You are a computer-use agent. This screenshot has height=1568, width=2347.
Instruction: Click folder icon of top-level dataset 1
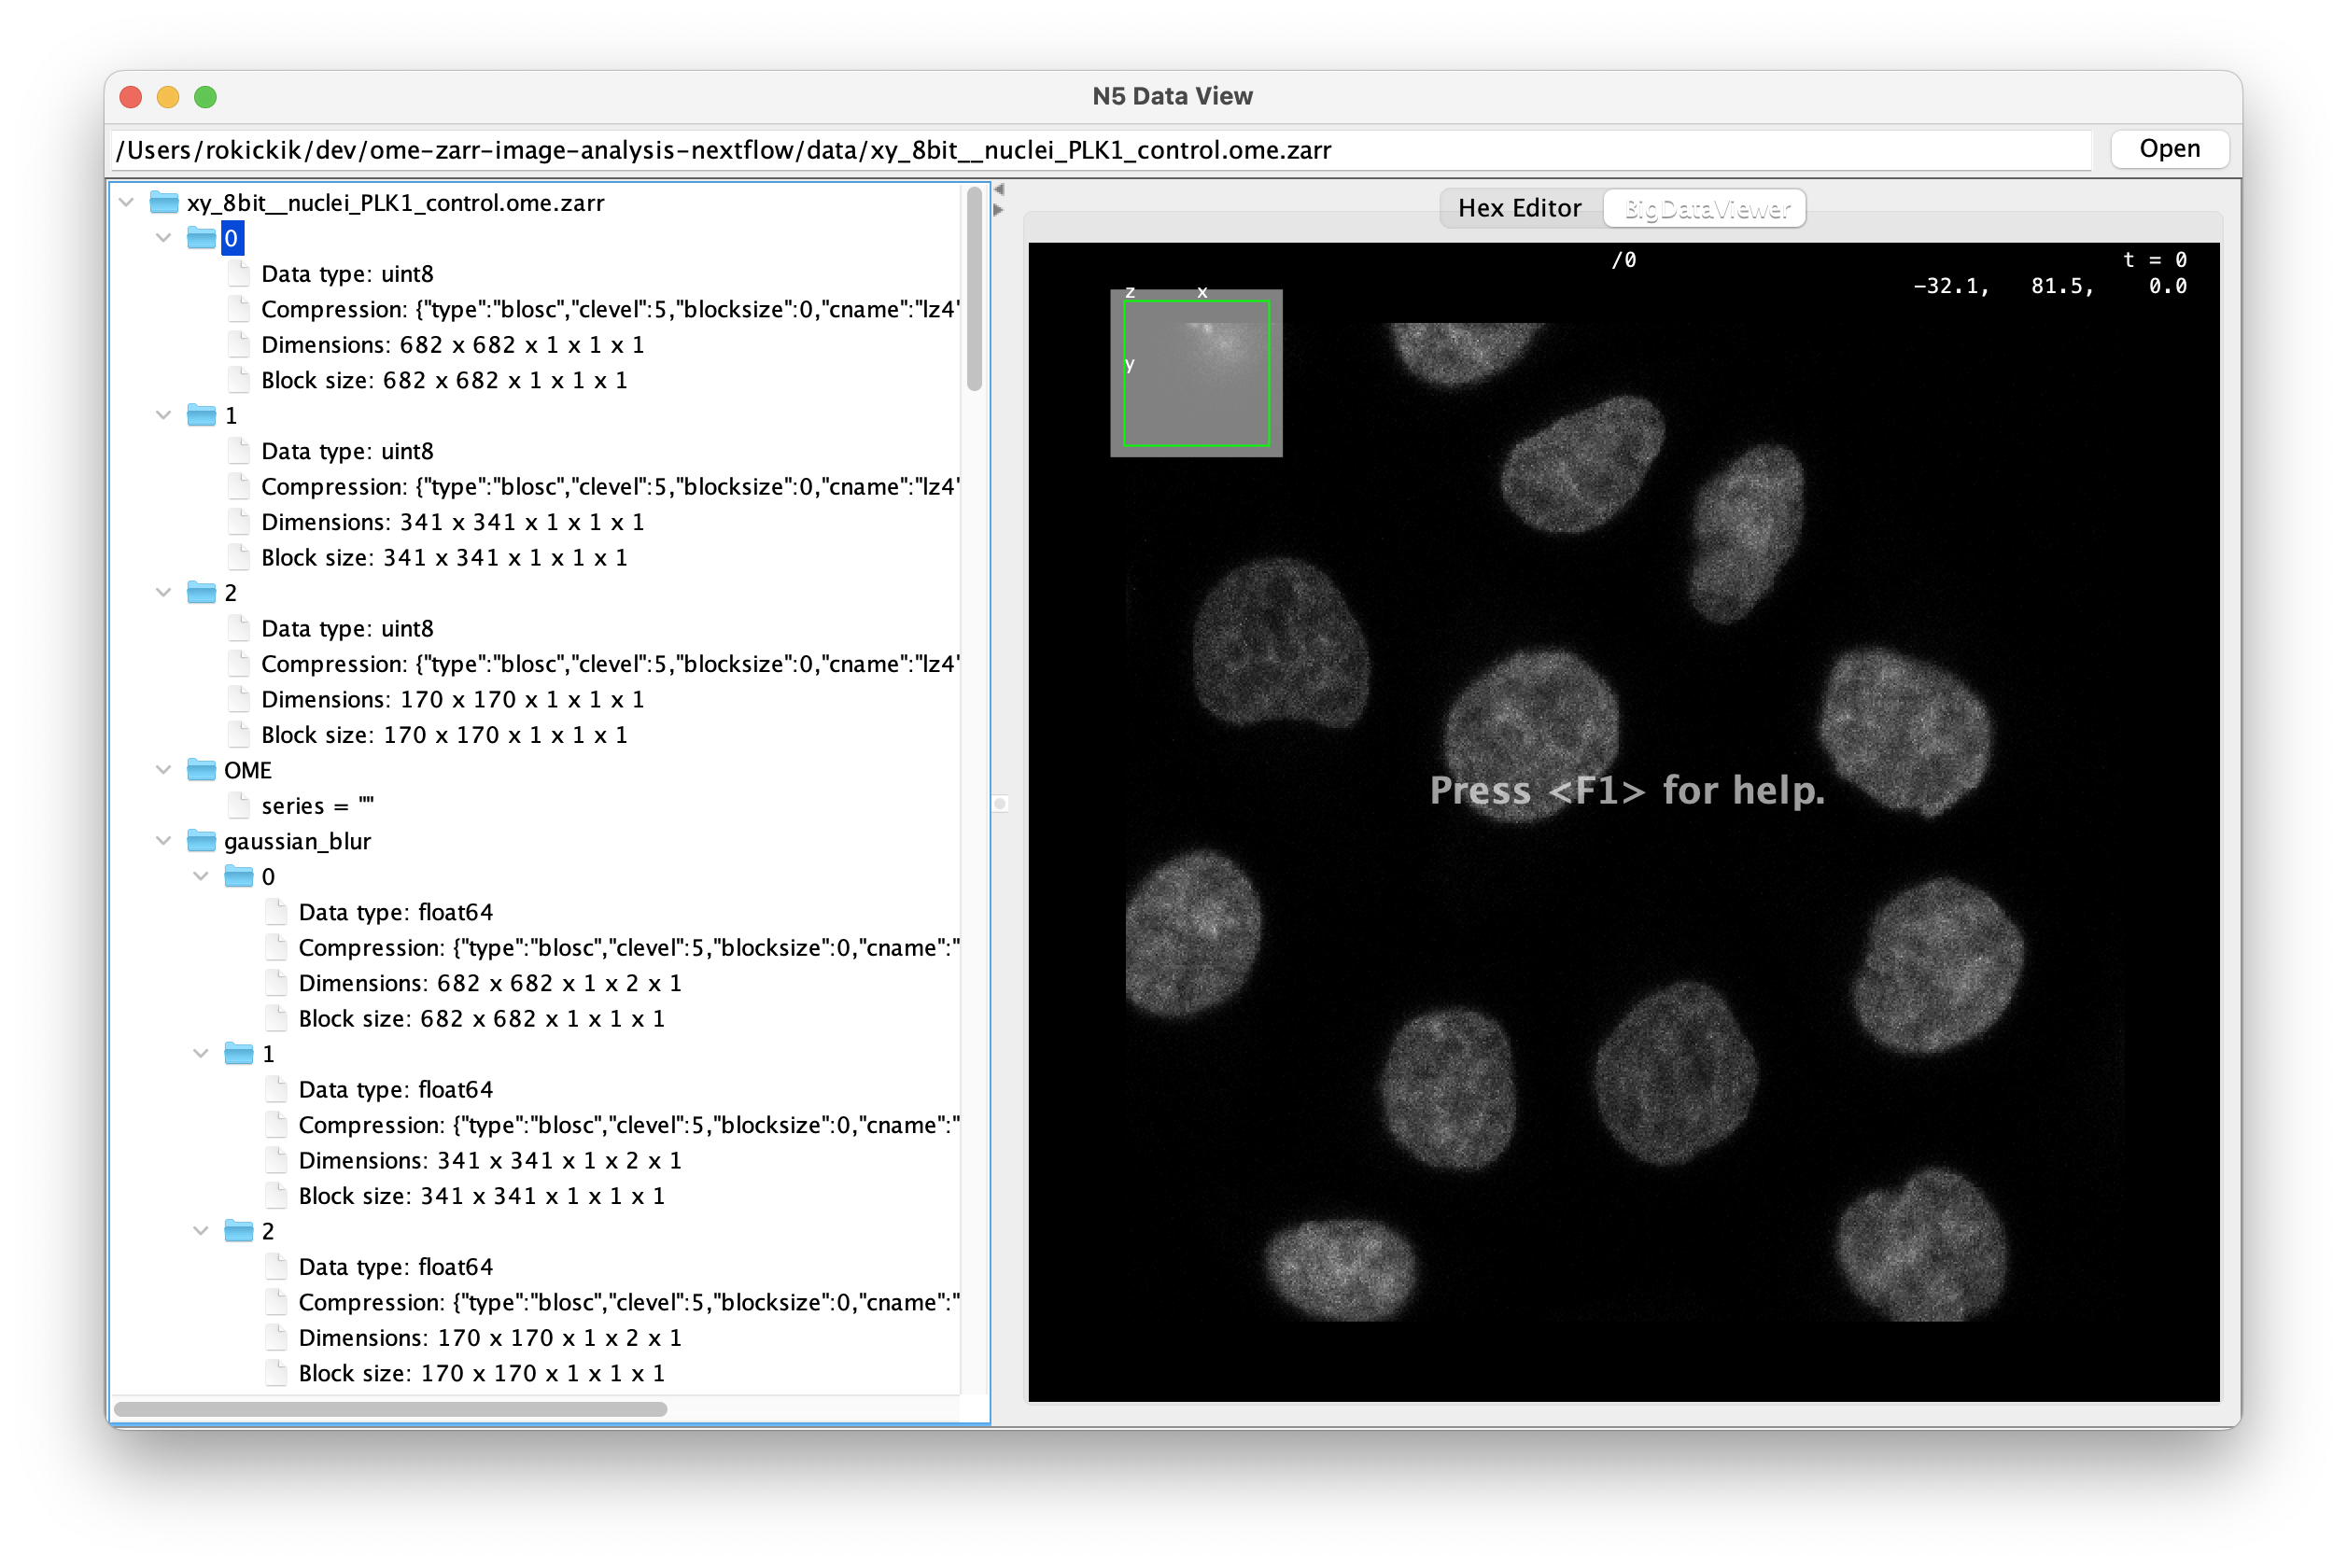201,415
